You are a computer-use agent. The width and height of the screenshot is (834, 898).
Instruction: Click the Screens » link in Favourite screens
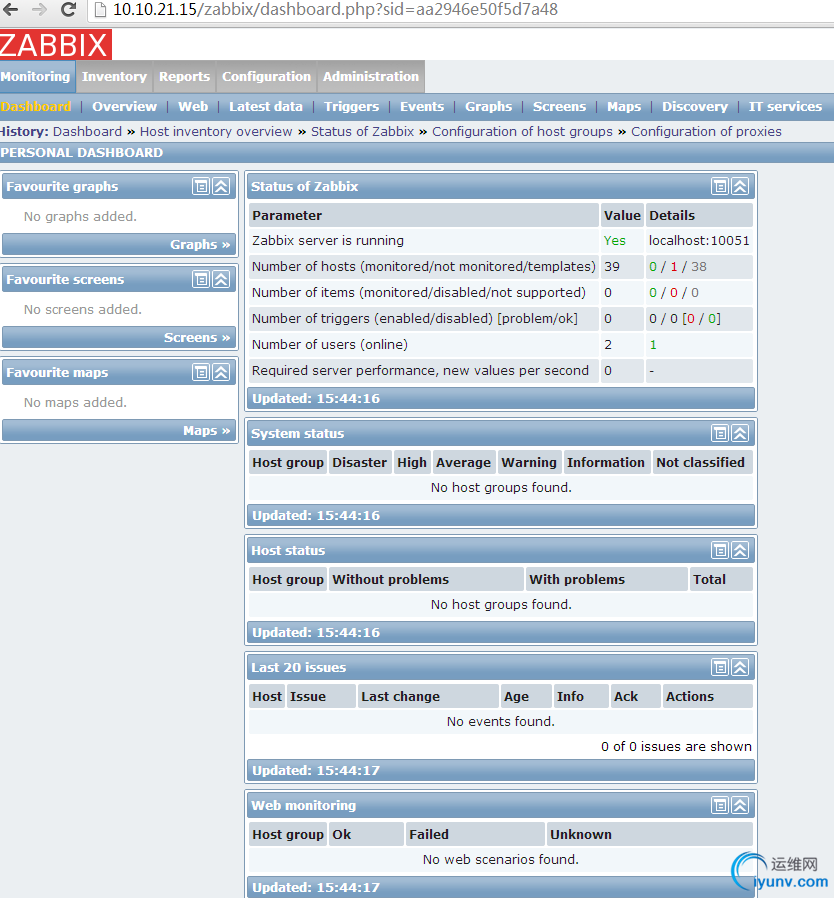197,337
